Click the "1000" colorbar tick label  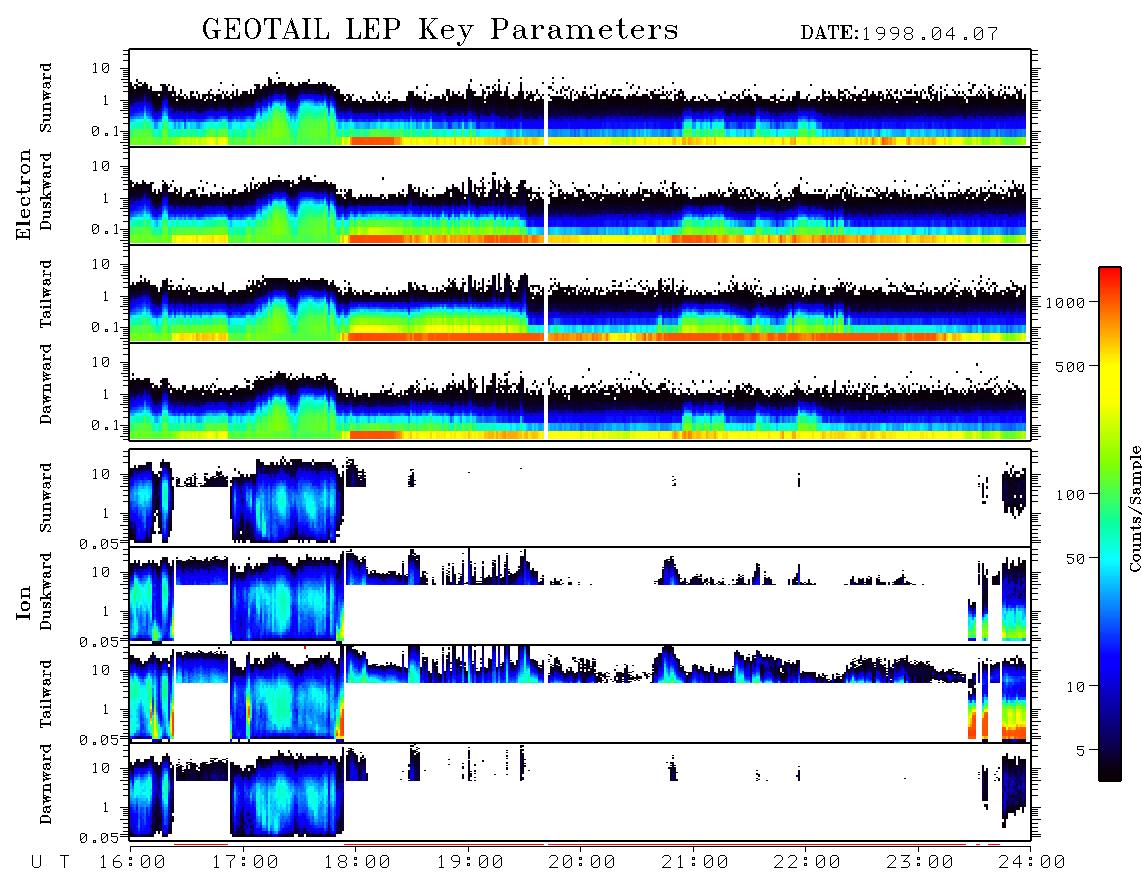[x=1066, y=302]
